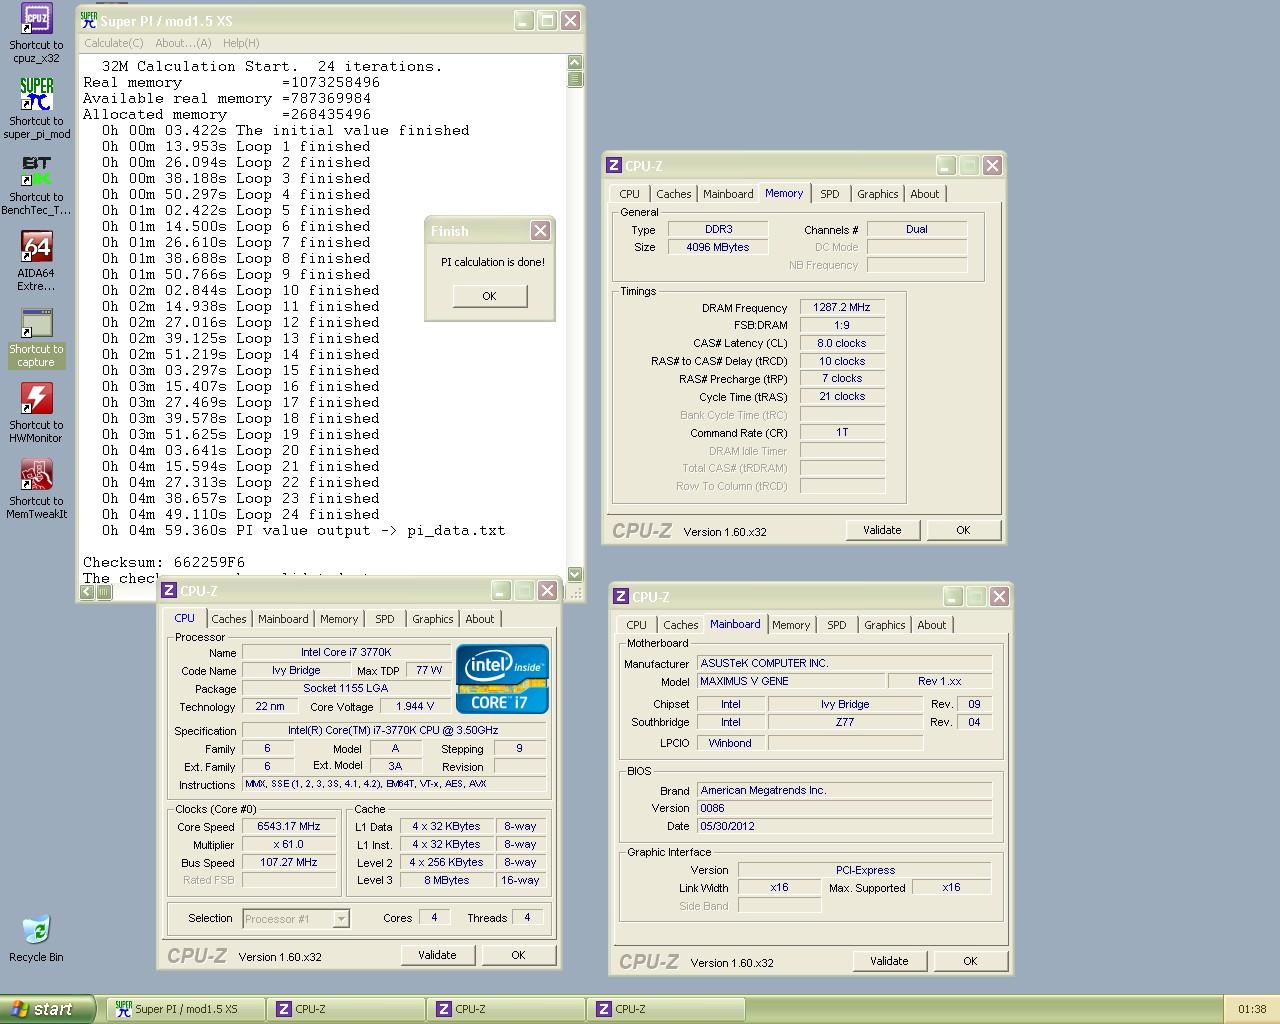Open Graphics tab in Memory CPU-Z window
Viewport: 1280px width, 1024px height.
coord(877,194)
